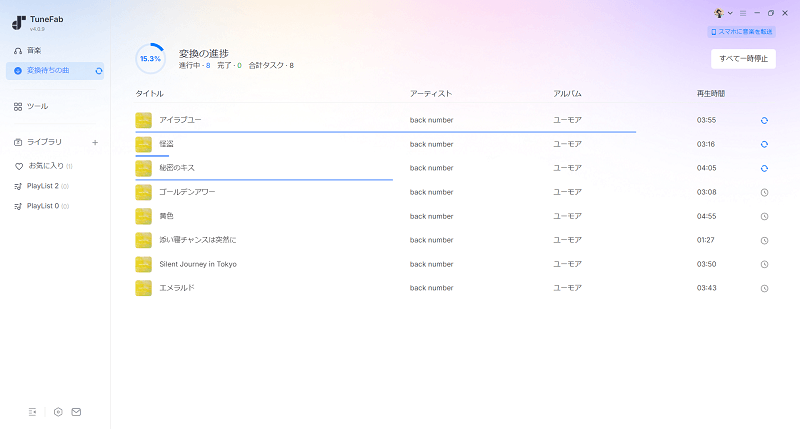Screen dimensions: 800x429
Task: Click duration 04:55 of 黄色
Action: pyautogui.click(x=706, y=216)
